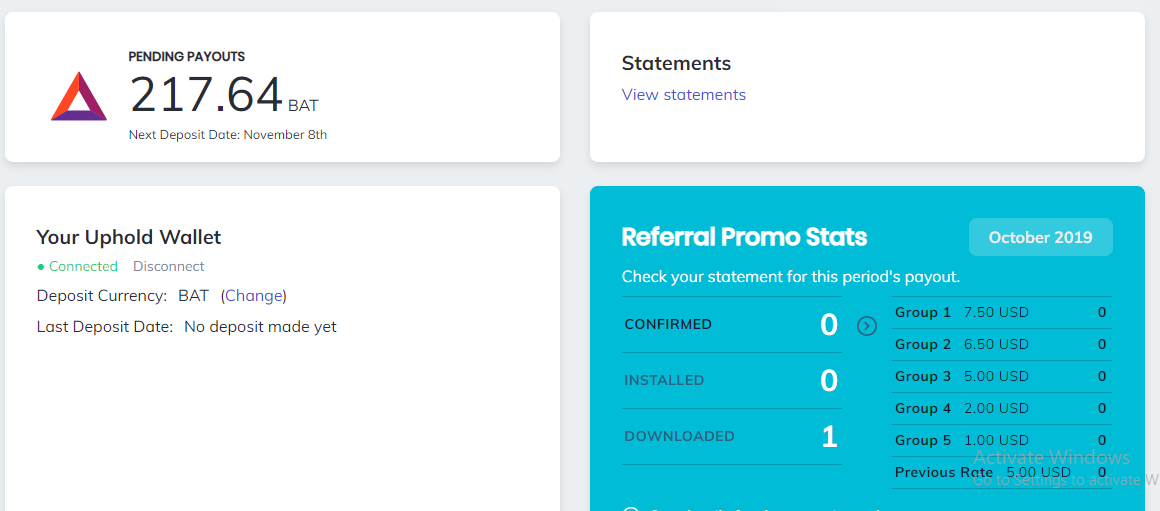Click the Your Uphold Wallet heading
The image size is (1160, 511).
coord(129,238)
